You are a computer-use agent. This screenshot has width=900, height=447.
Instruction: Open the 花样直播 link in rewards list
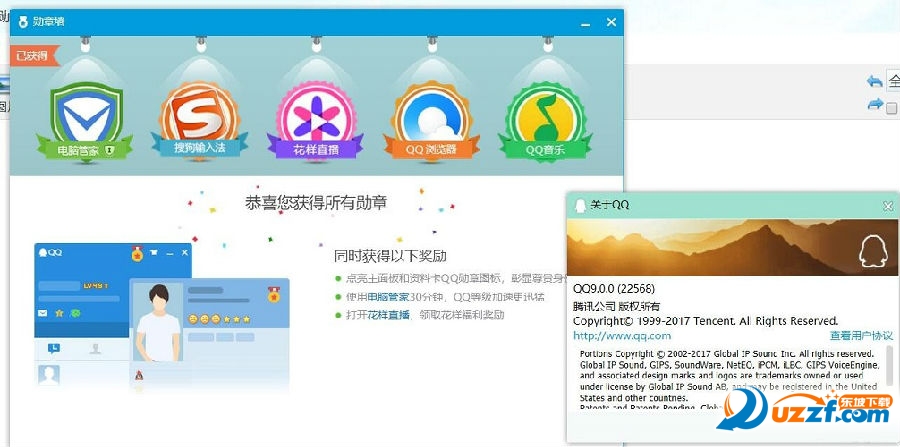coord(388,315)
